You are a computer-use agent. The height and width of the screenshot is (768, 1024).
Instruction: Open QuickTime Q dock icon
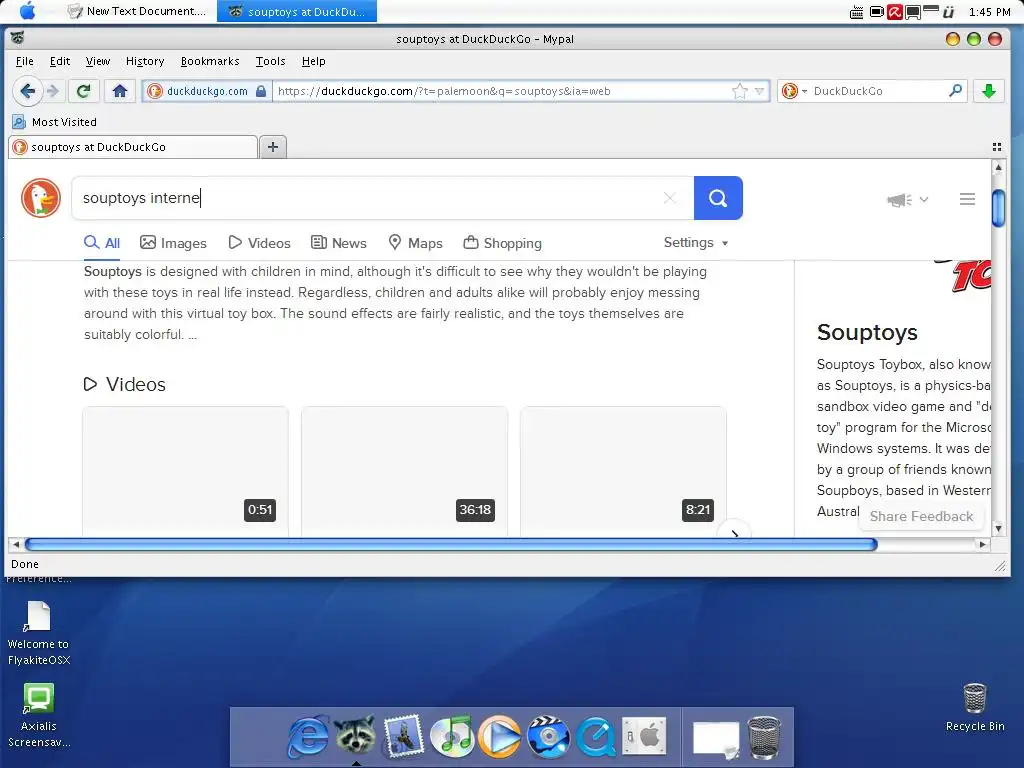point(596,737)
